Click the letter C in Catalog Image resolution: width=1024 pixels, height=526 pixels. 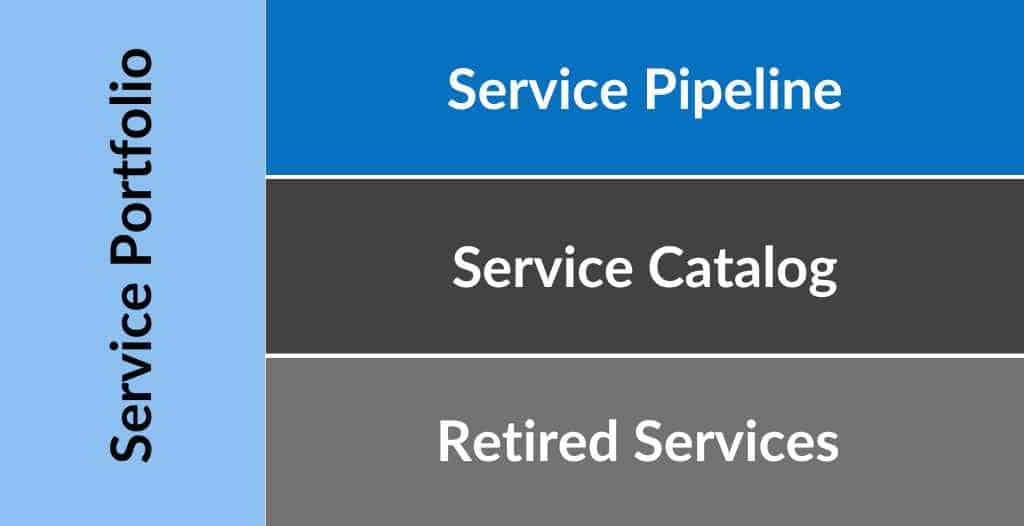coord(665,269)
